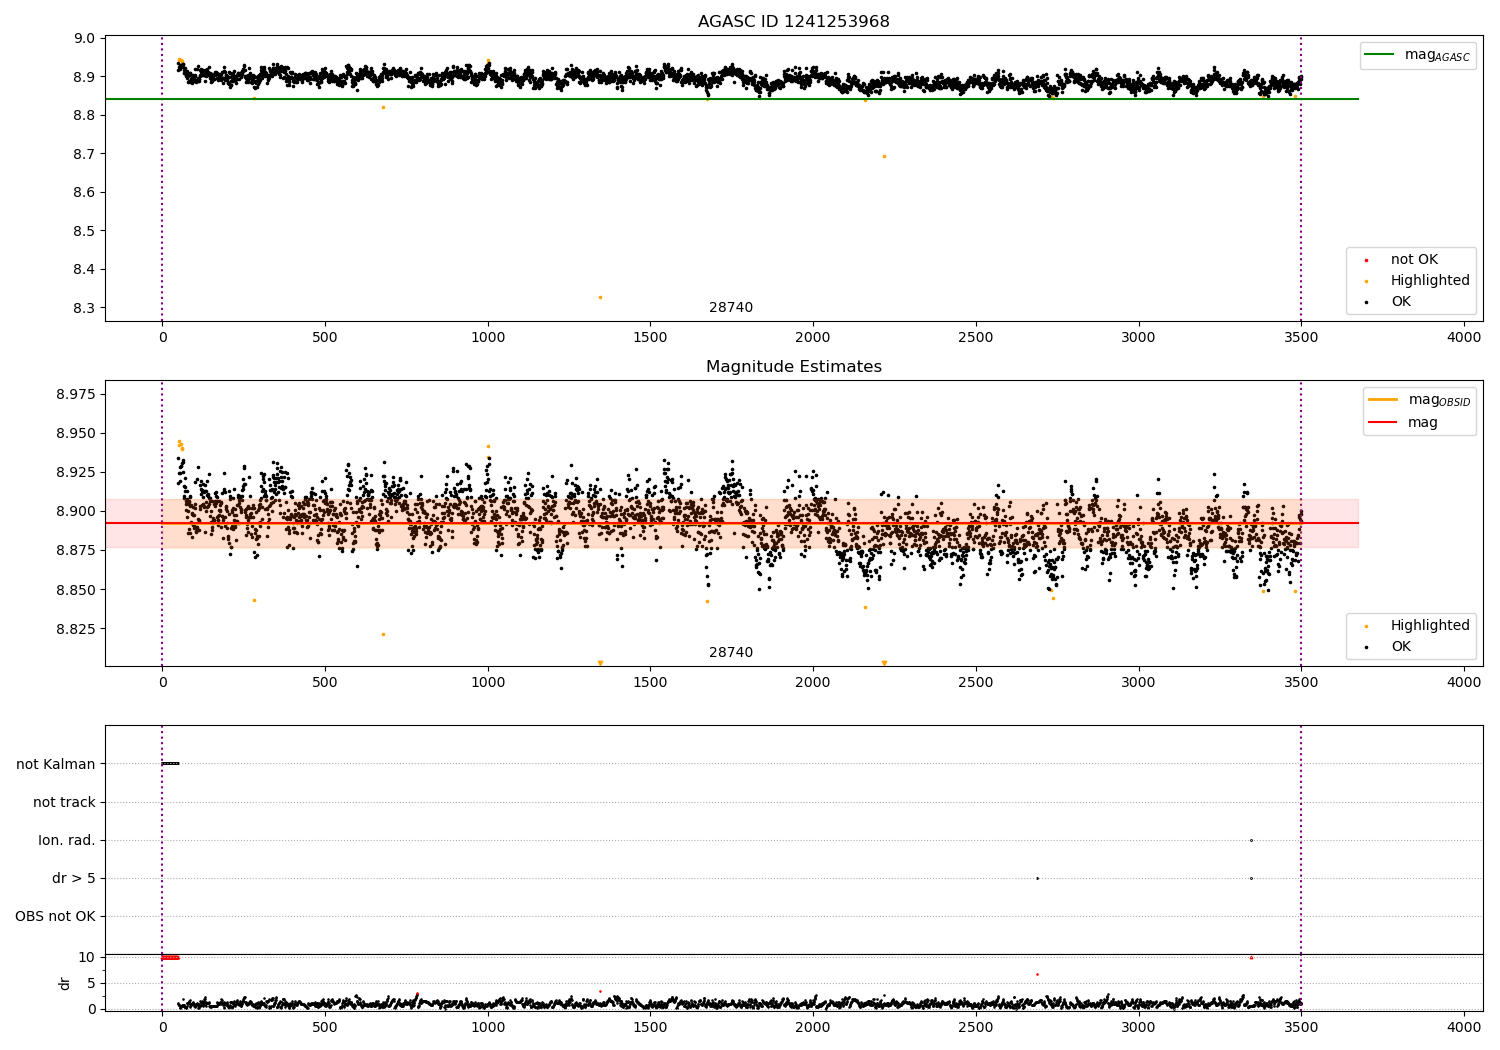Click the '8.900' y-tick in middle plot
This screenshot has width=1500, height=1050.
pyautogui.click(x=76, y=511)
